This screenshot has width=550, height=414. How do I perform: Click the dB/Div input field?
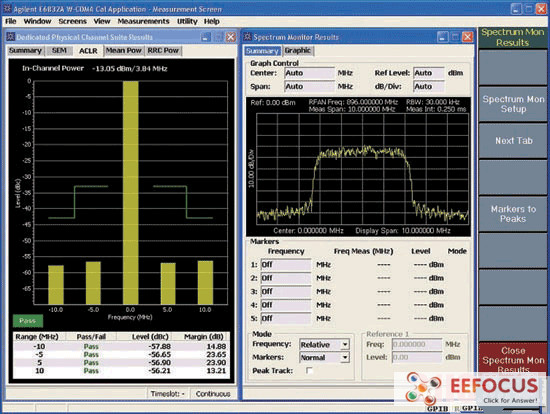pyautogui.click(x=429, y=86)
